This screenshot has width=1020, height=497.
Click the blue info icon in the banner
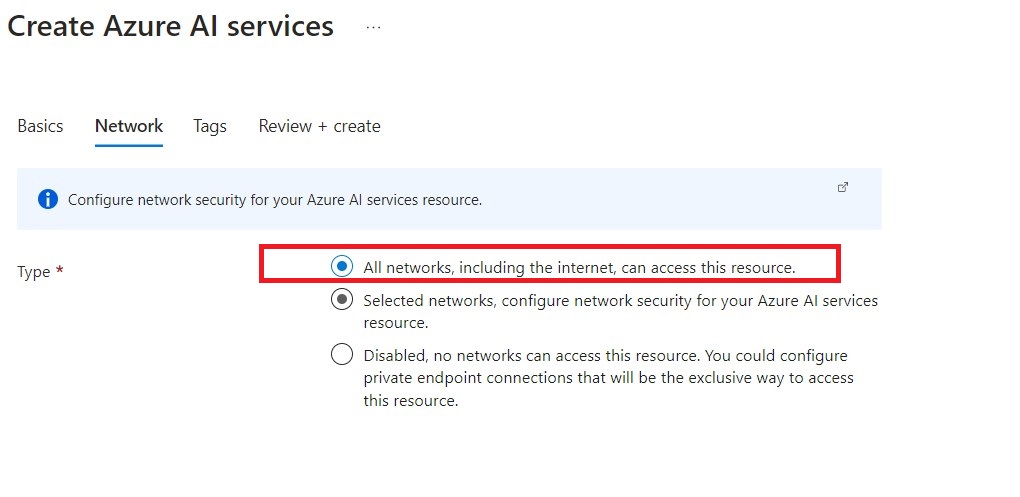[x=48, y=199]
